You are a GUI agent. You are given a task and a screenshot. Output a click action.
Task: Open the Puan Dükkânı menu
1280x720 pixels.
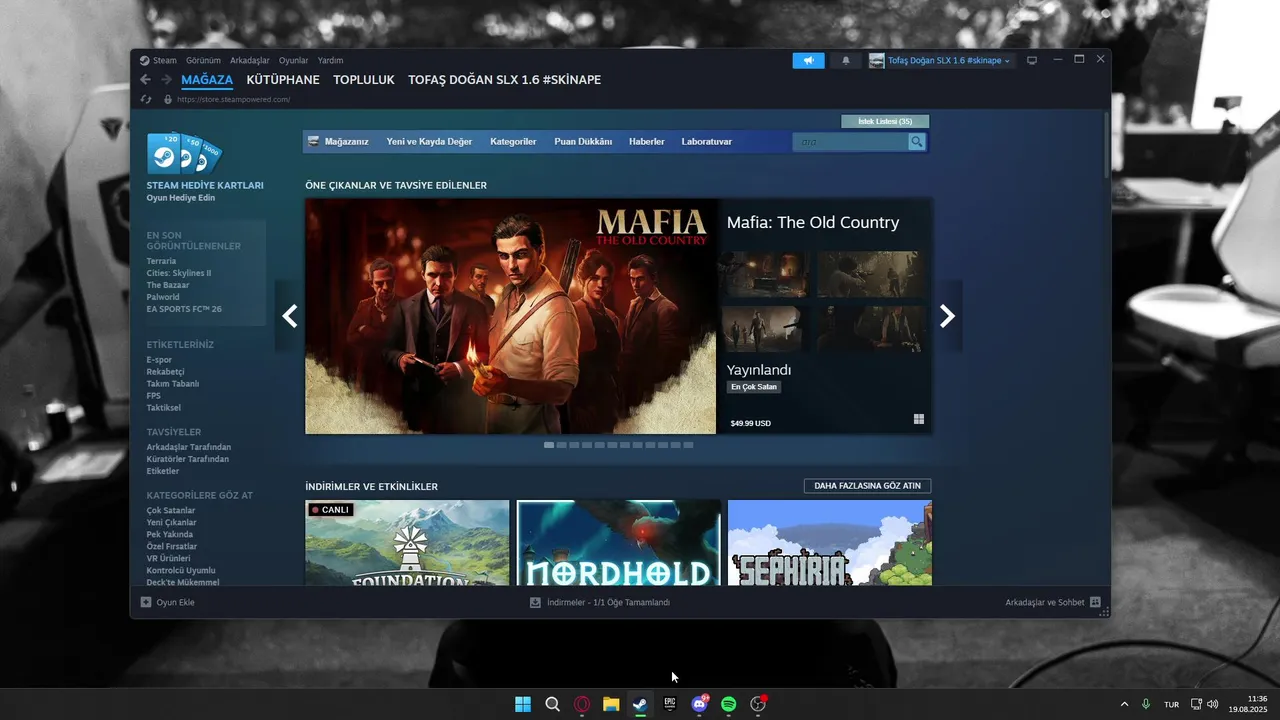click(x=583, y=142)
